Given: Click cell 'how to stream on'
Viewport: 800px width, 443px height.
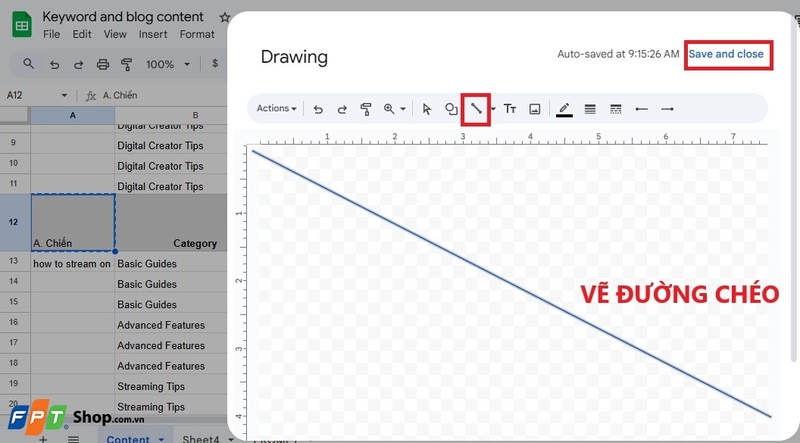Looking at the screenshot, I should pyautogui.click(x=73, y=264).
